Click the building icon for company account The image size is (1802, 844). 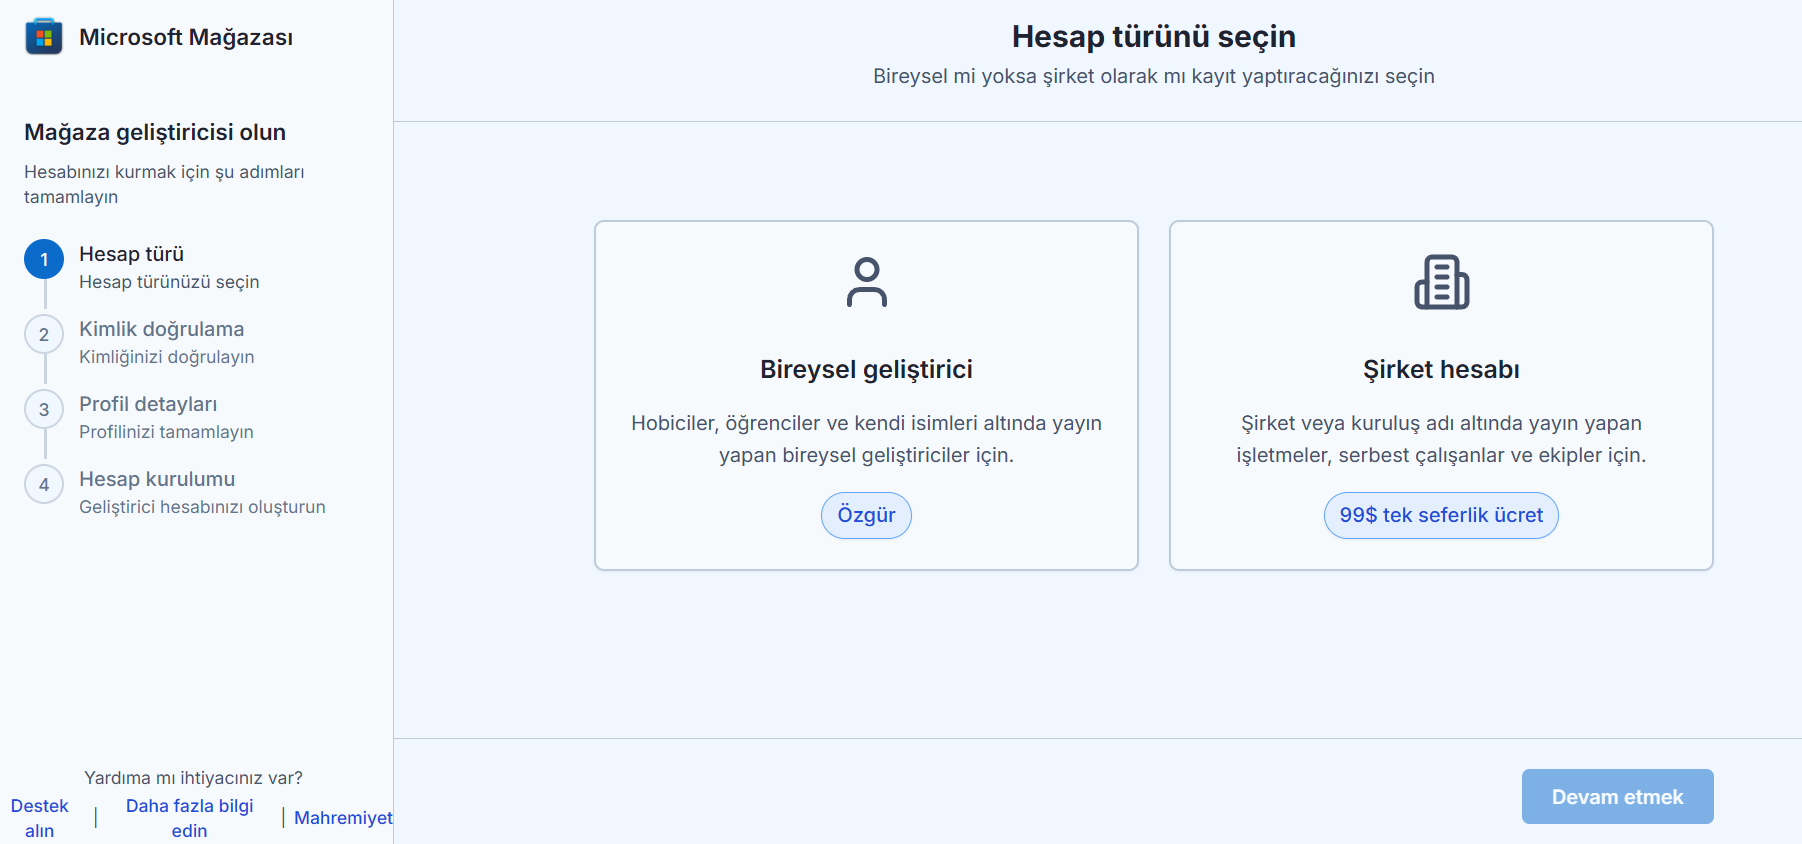point(1441,282)
